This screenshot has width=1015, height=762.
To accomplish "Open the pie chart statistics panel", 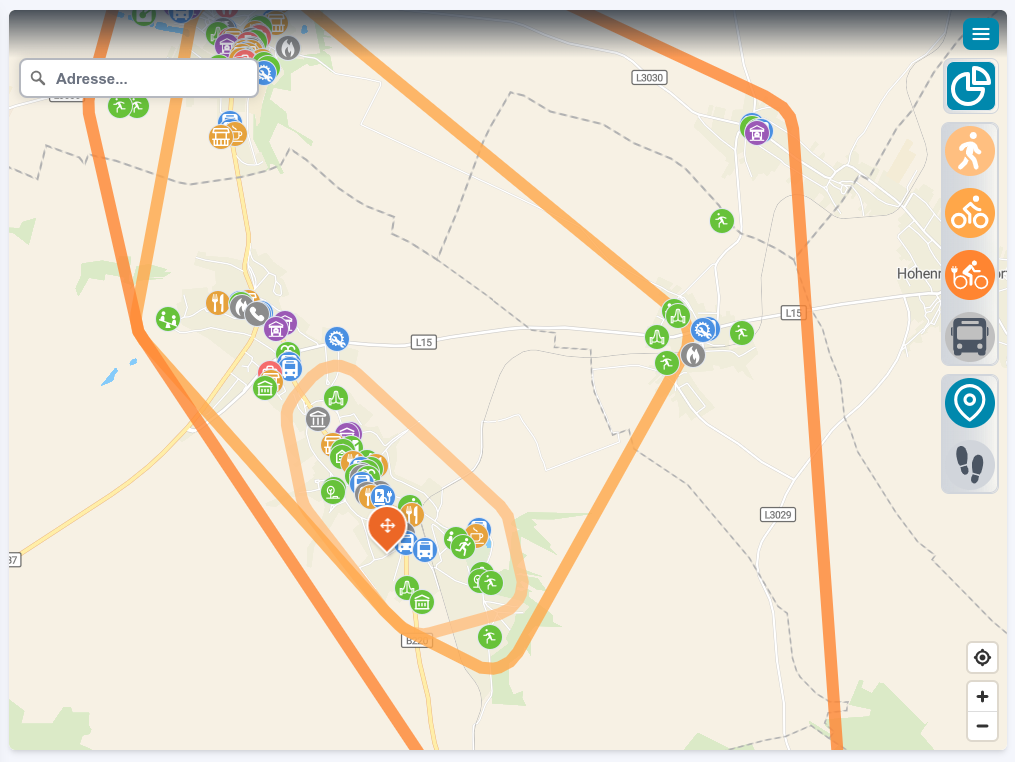I will tap(969, 86).
